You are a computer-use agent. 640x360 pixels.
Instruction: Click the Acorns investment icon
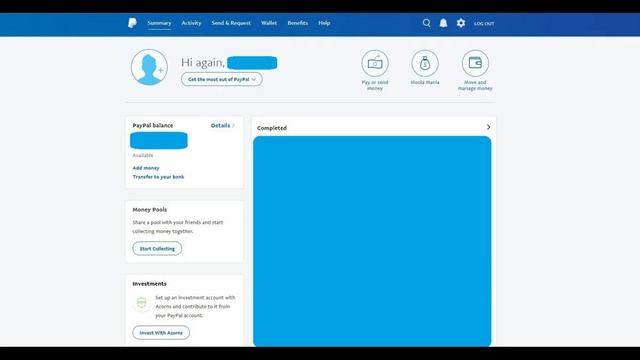point(142,303)
